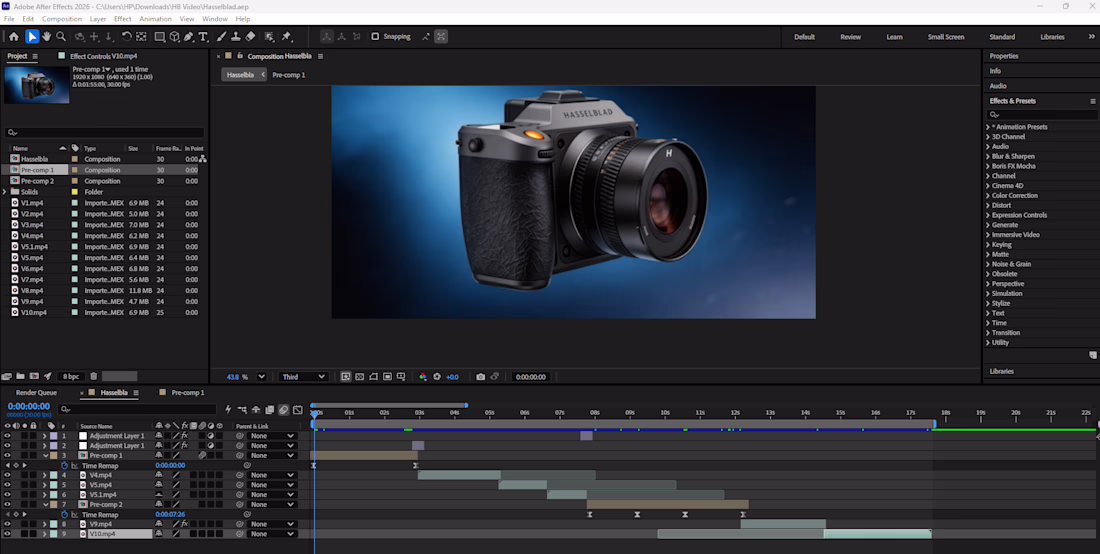
Task: Select the Pen tool
Action: [x=189, y=36]
